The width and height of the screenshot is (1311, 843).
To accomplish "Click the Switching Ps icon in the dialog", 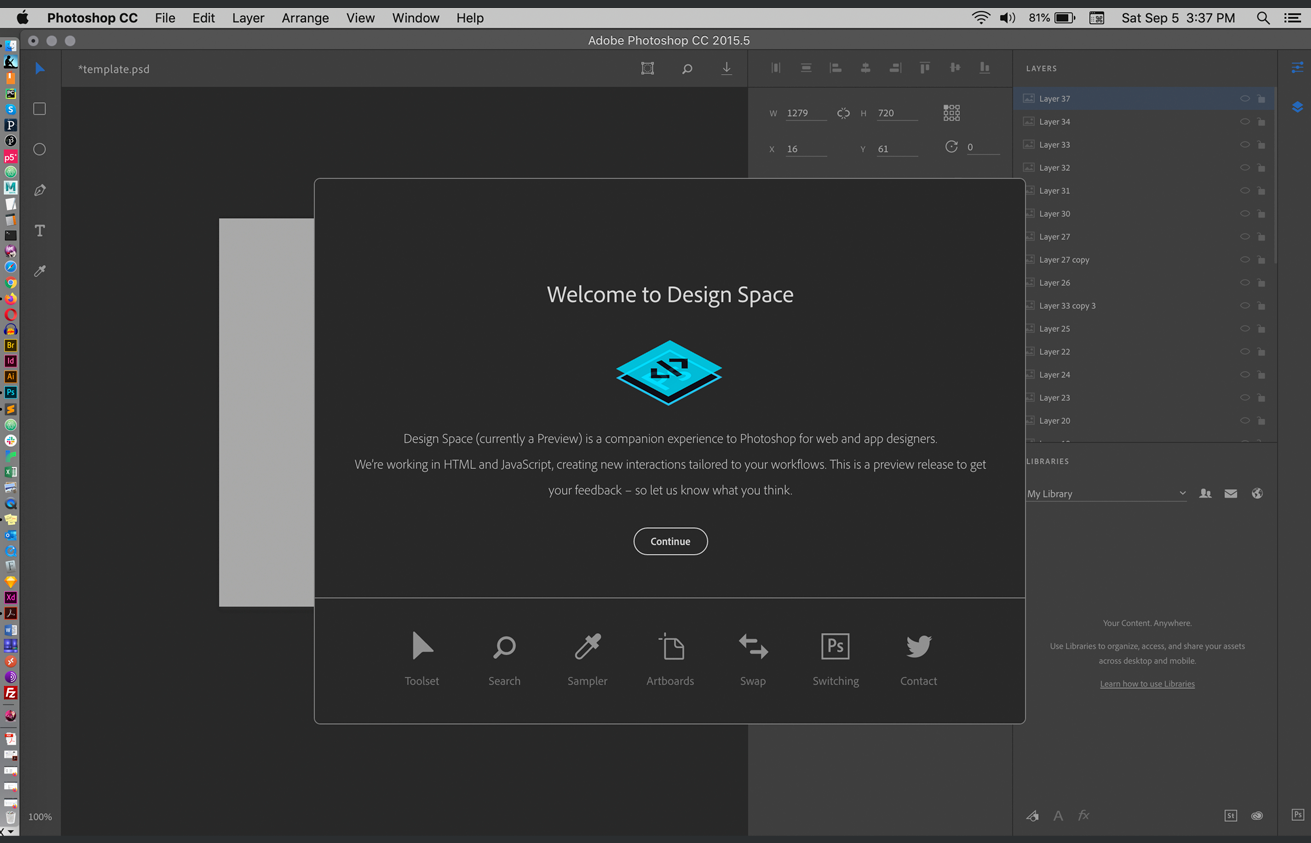I will 836,646.
